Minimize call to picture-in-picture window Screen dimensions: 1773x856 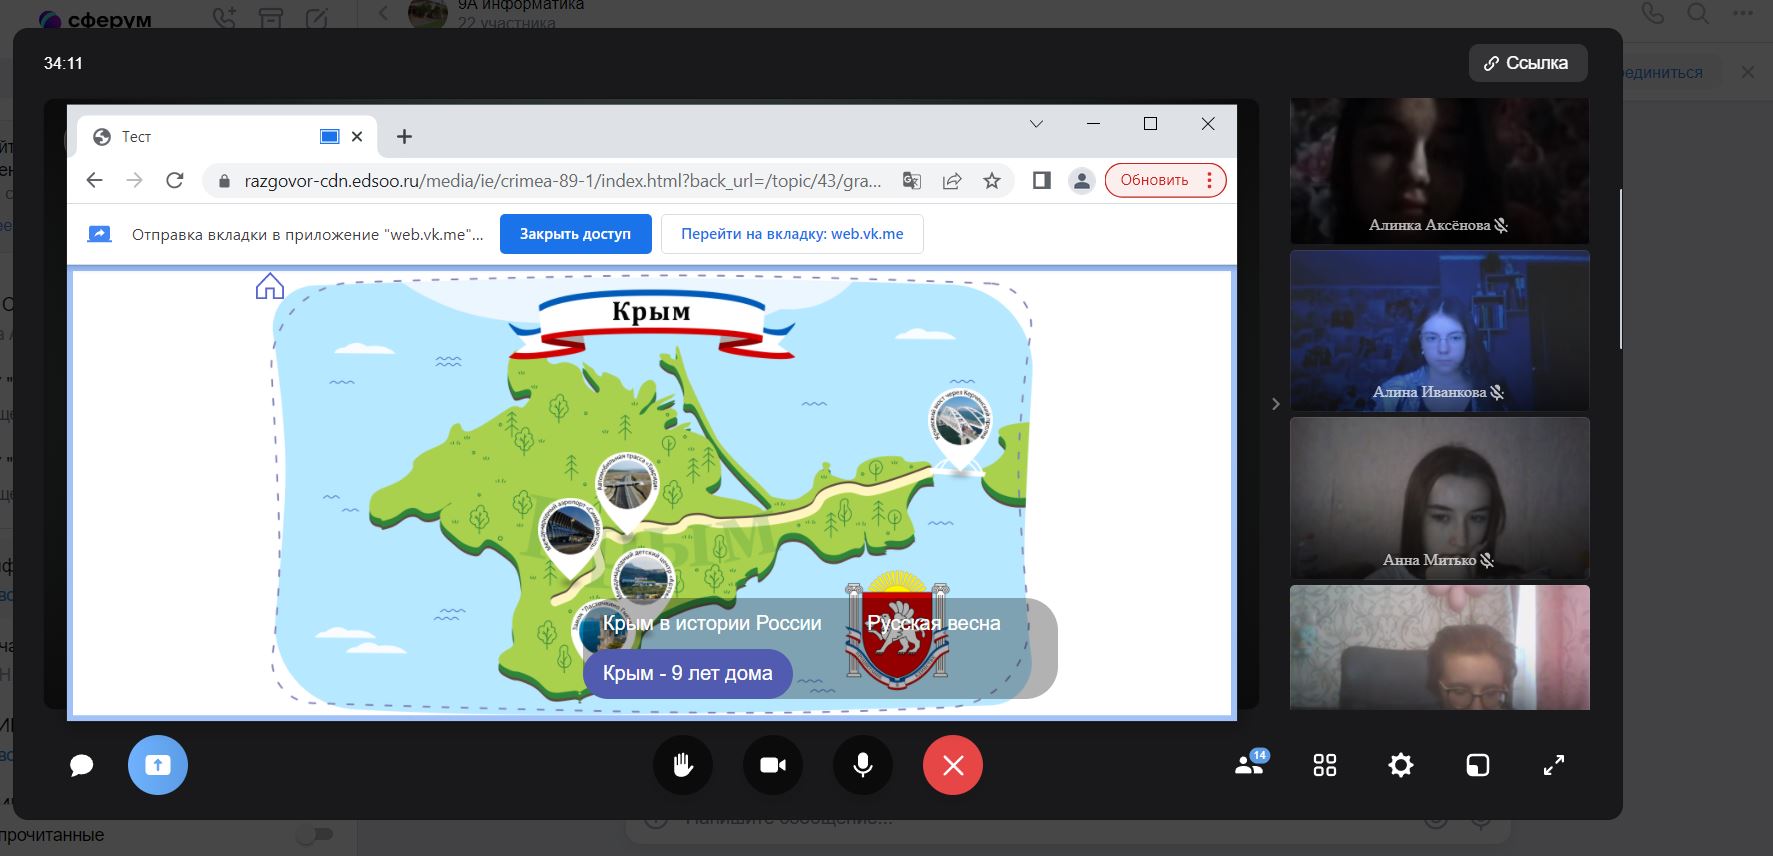[1478, 765]
